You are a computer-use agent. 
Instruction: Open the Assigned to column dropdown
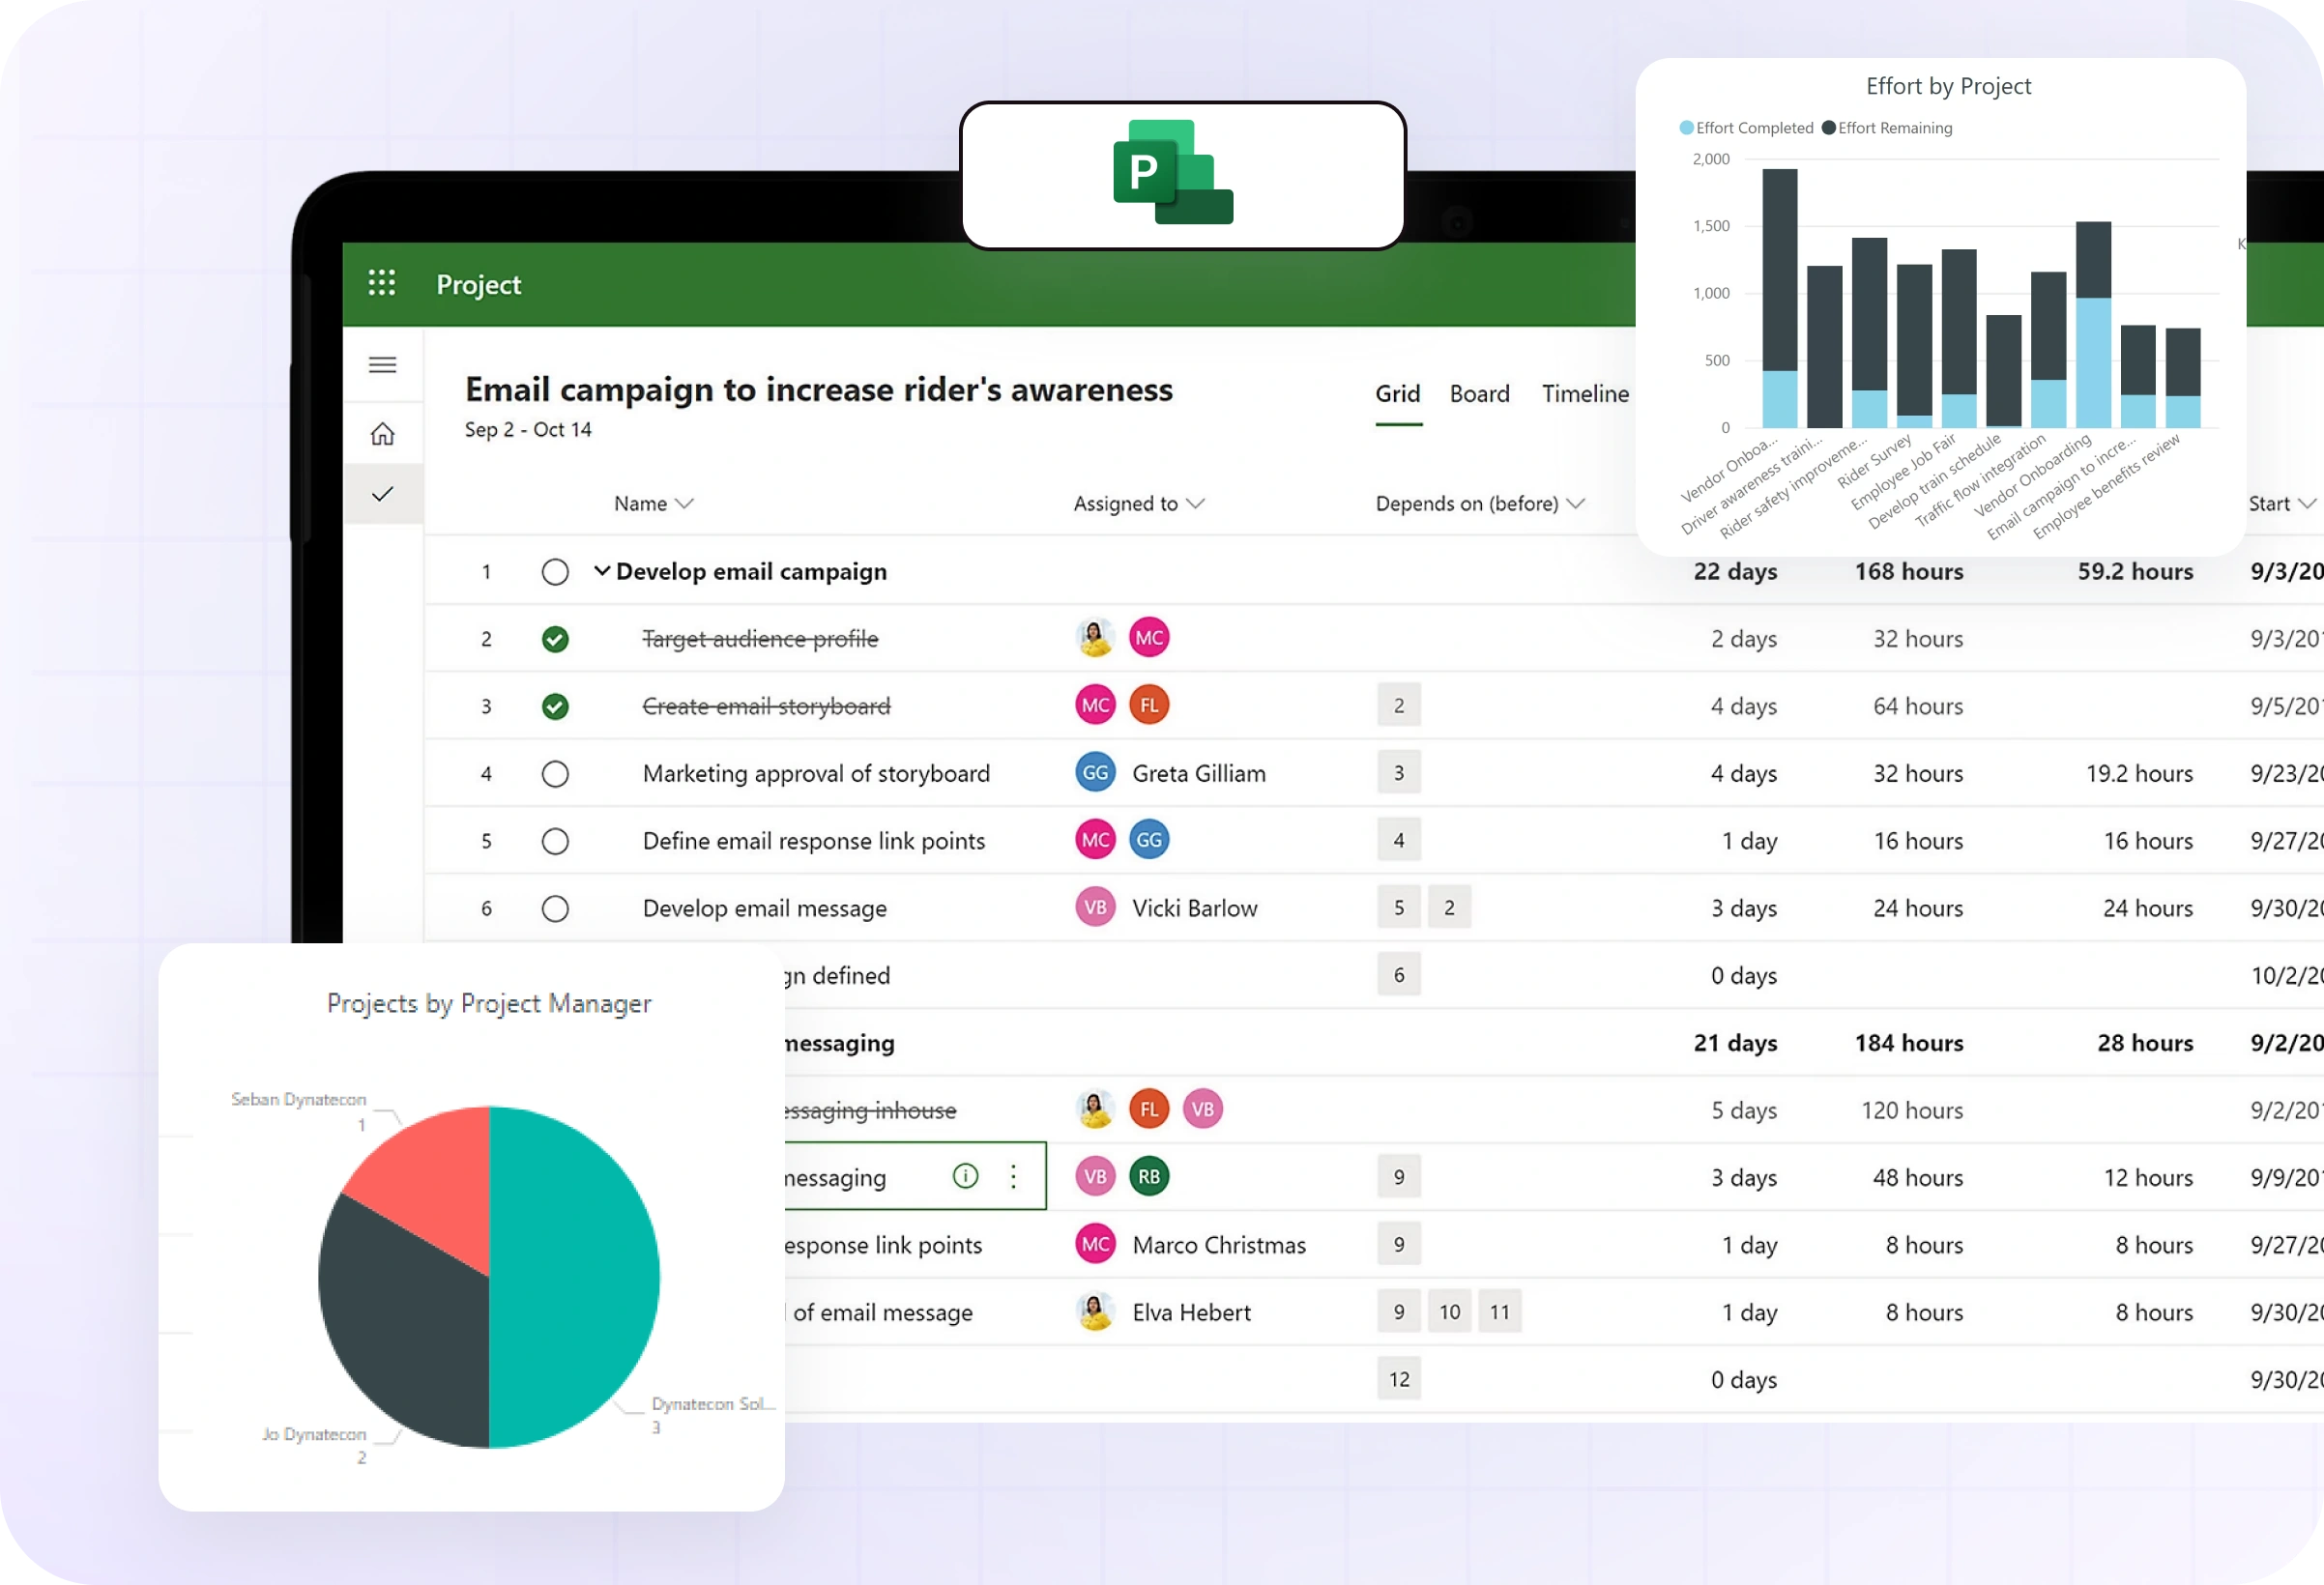(x=1196, y=504)
